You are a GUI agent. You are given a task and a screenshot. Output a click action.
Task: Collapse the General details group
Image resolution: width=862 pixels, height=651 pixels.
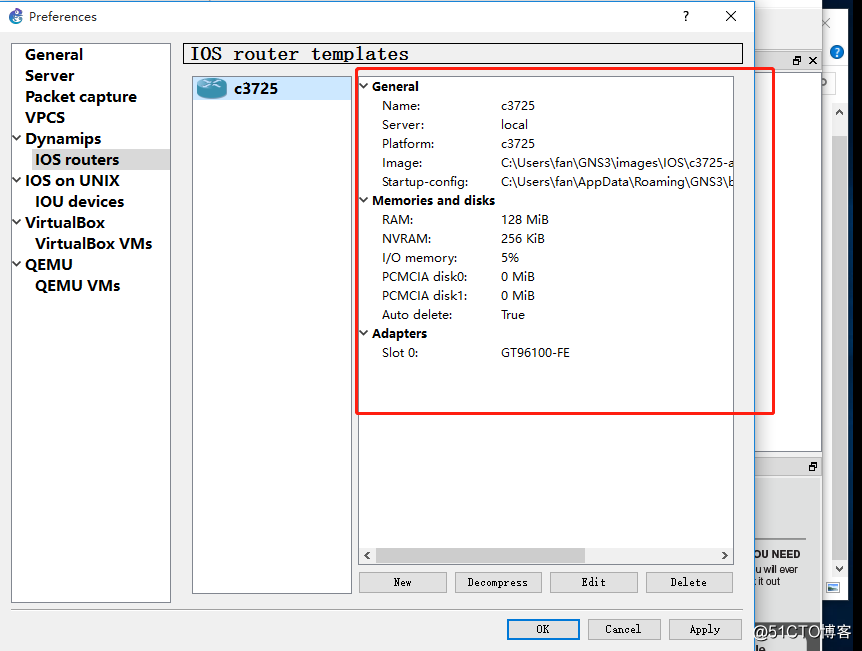(364, 86)
